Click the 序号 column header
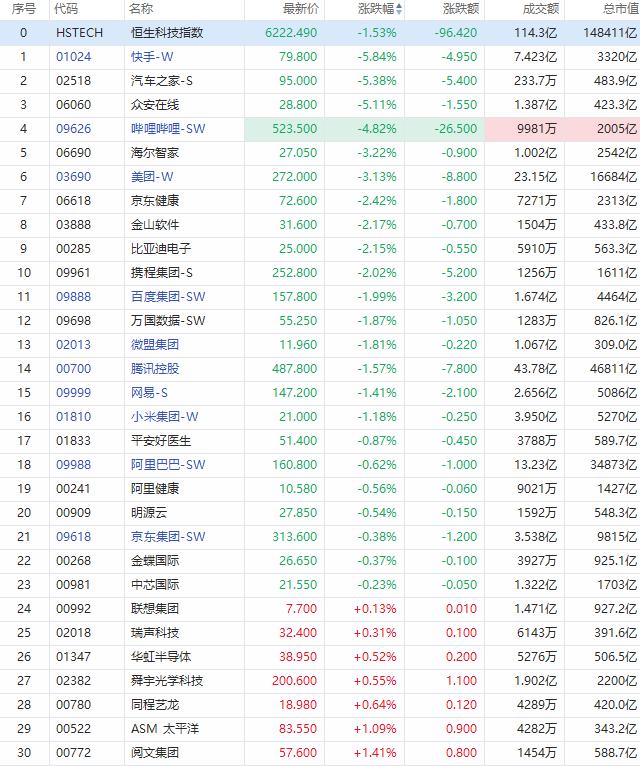The height and width of the screenshot is (766, 640). (24, 9)
